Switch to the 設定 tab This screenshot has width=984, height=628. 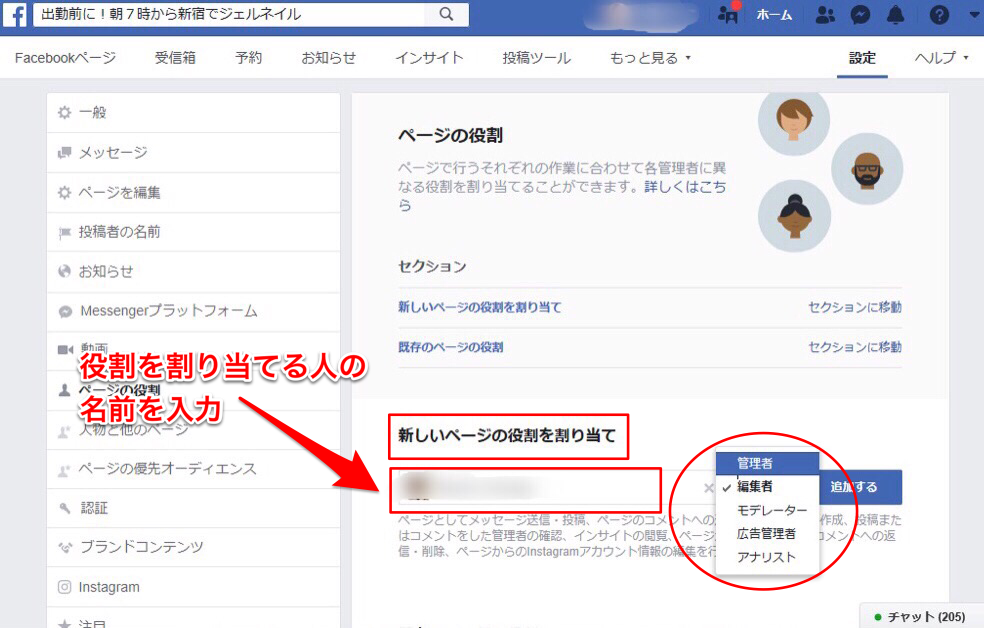click(x=861, y=58)
